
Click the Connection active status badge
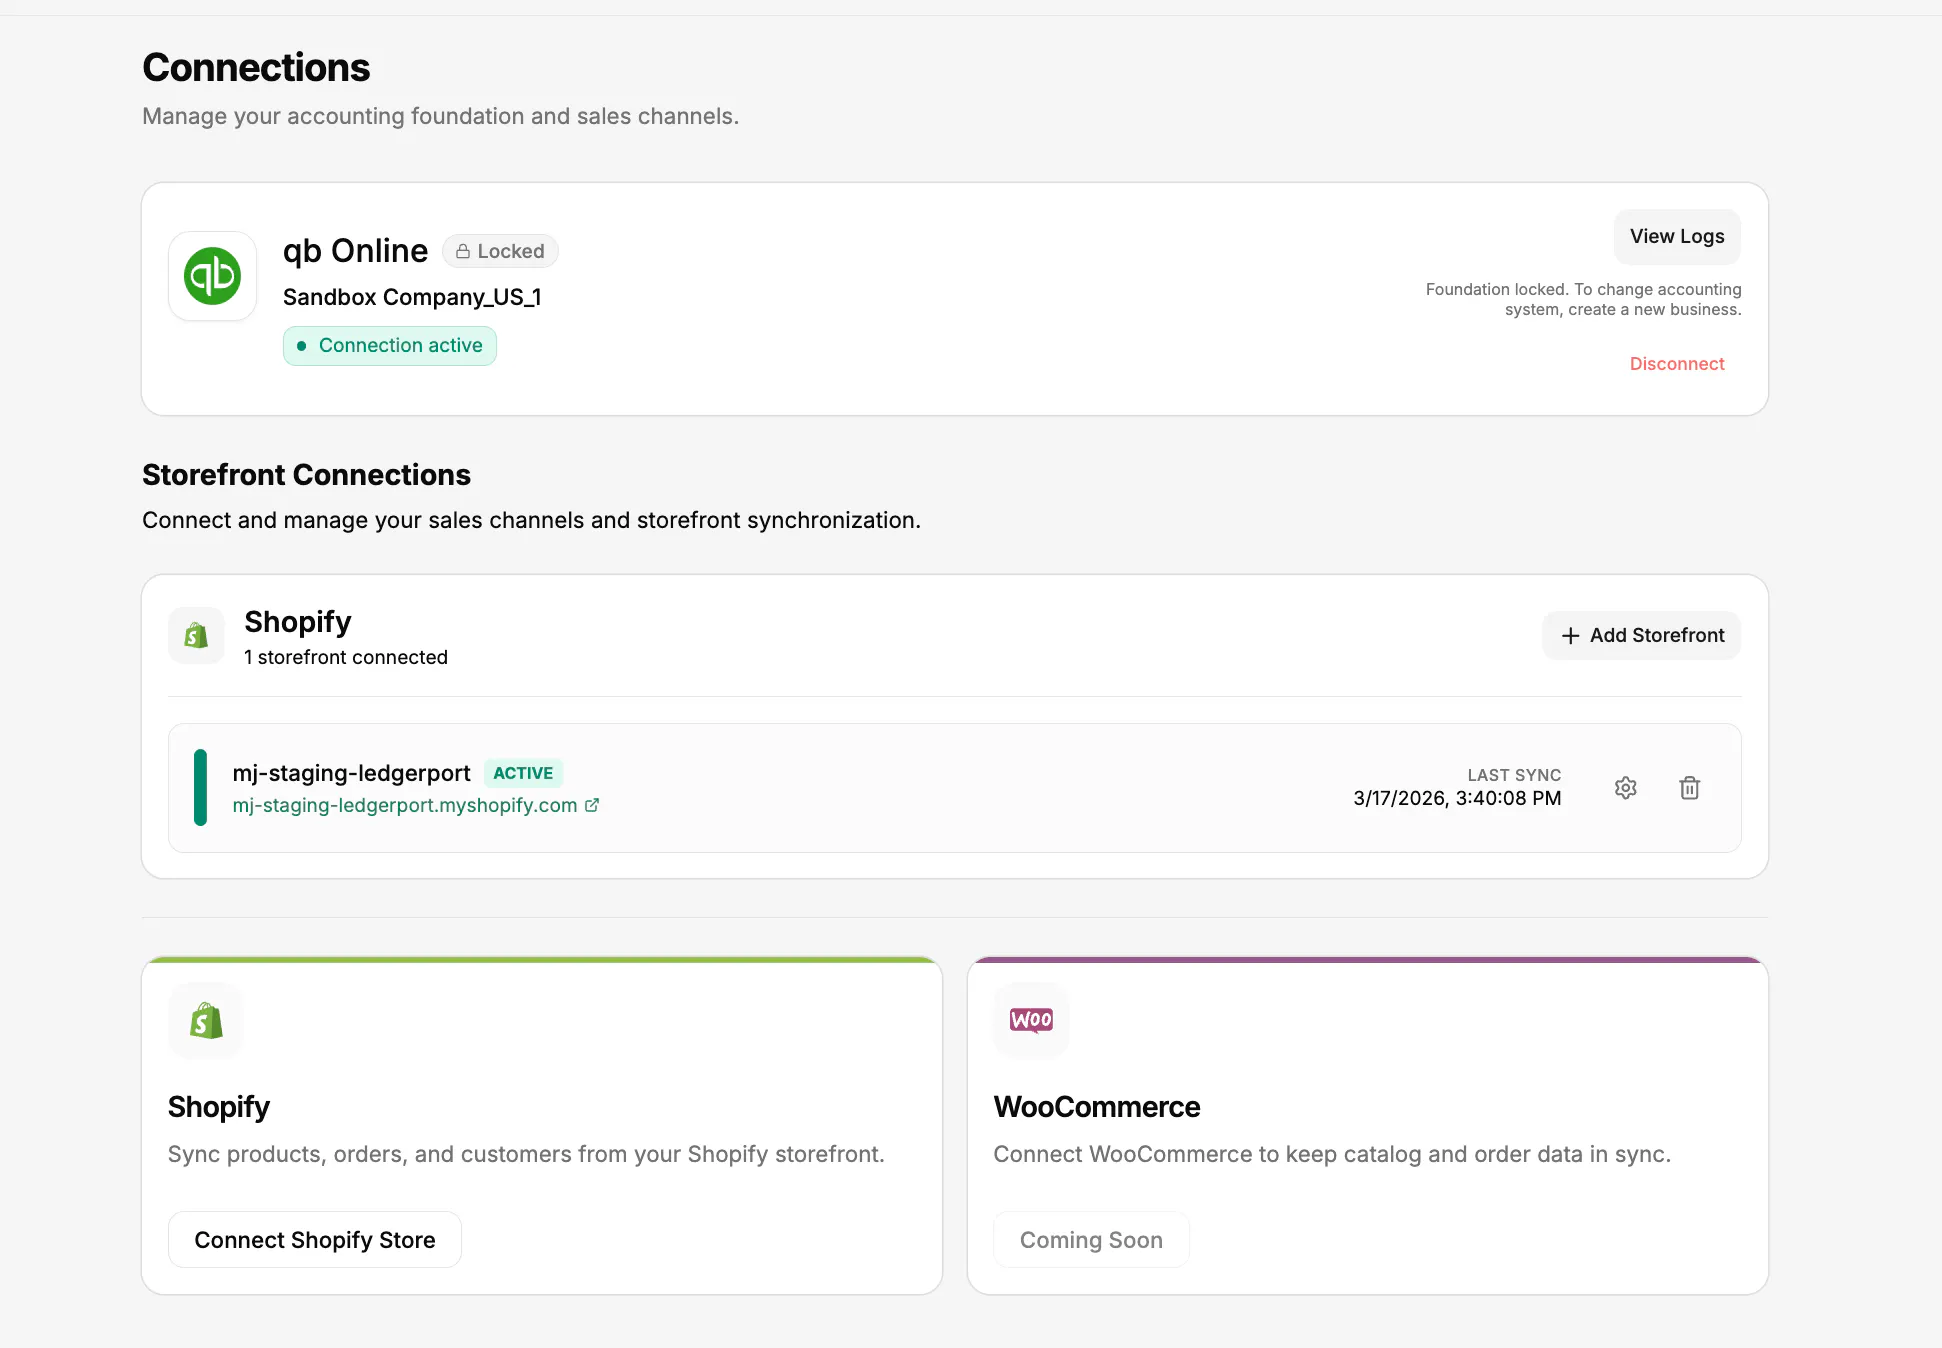390,346
